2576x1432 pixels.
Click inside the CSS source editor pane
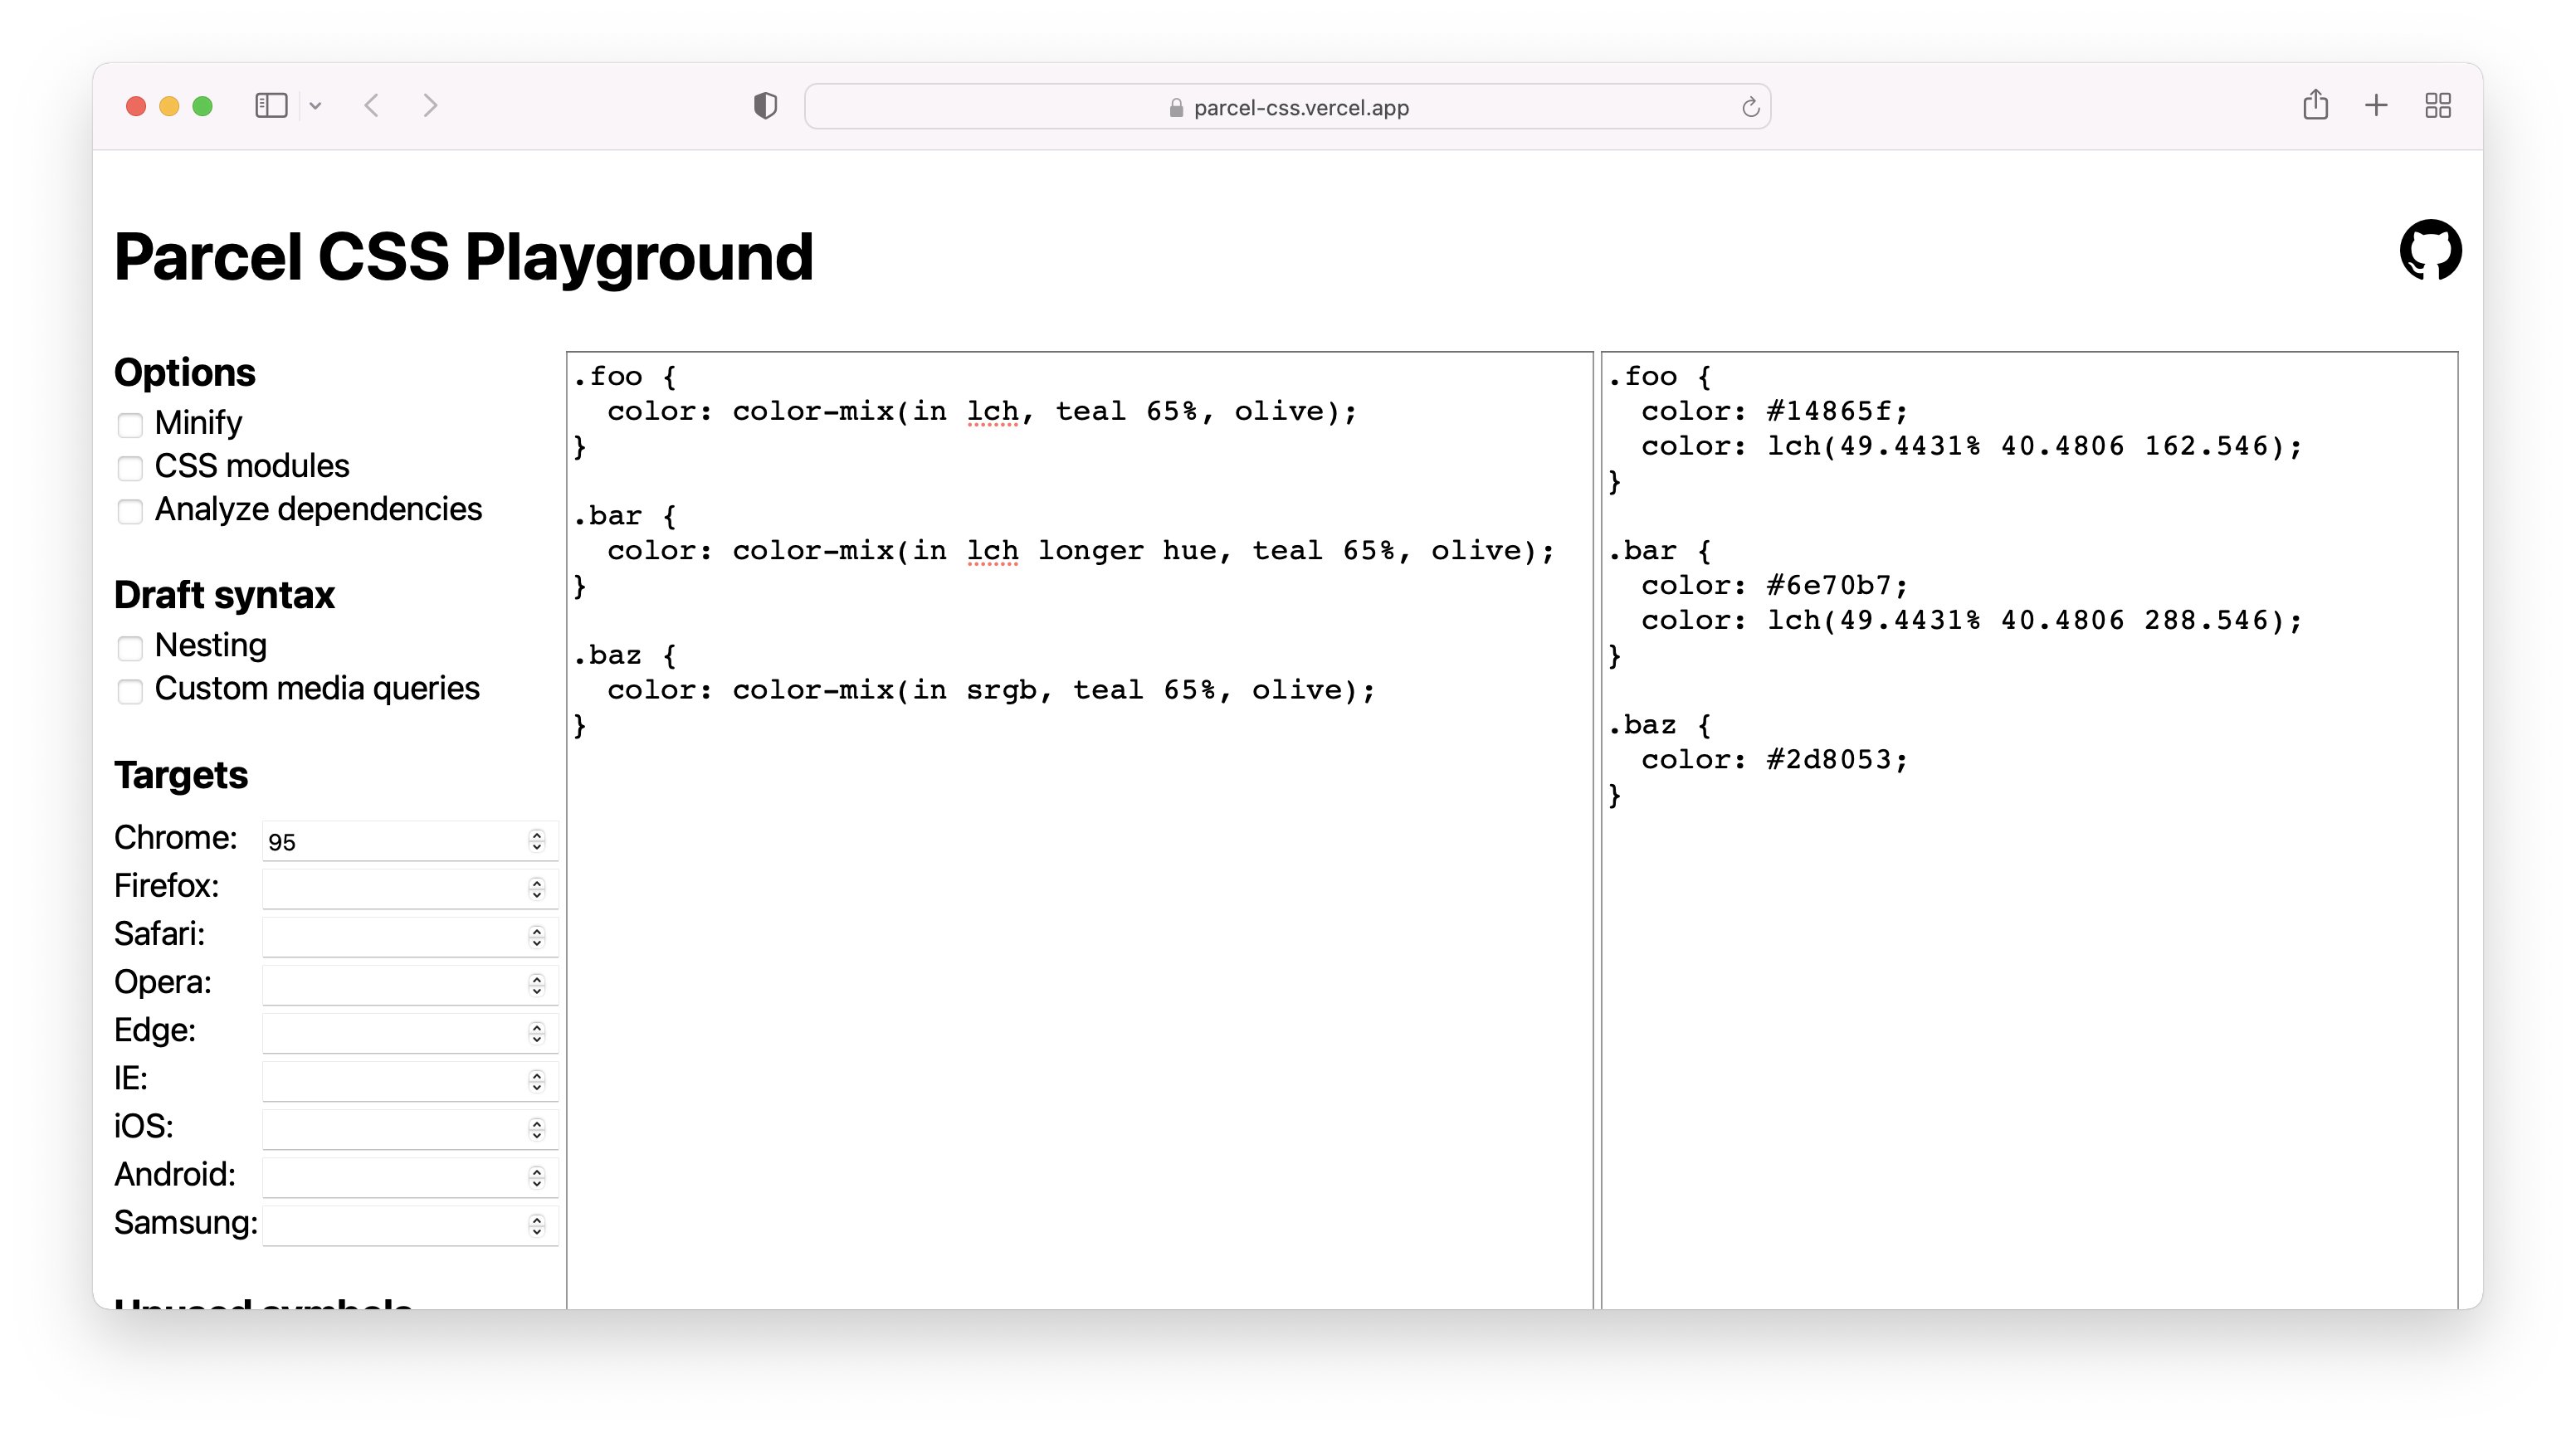(1078, 950)
